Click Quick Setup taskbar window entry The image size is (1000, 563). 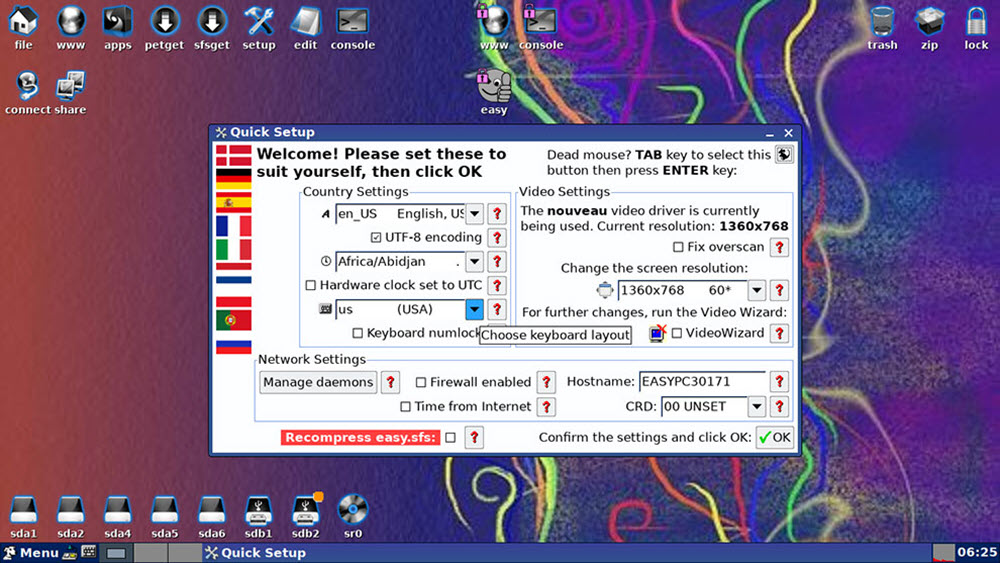[x=255, y=553]
